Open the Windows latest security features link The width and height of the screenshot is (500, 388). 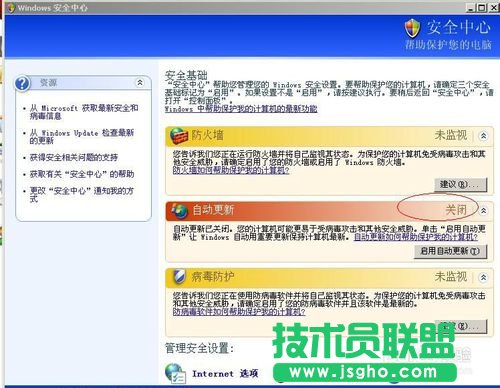(x=241, y=108)
